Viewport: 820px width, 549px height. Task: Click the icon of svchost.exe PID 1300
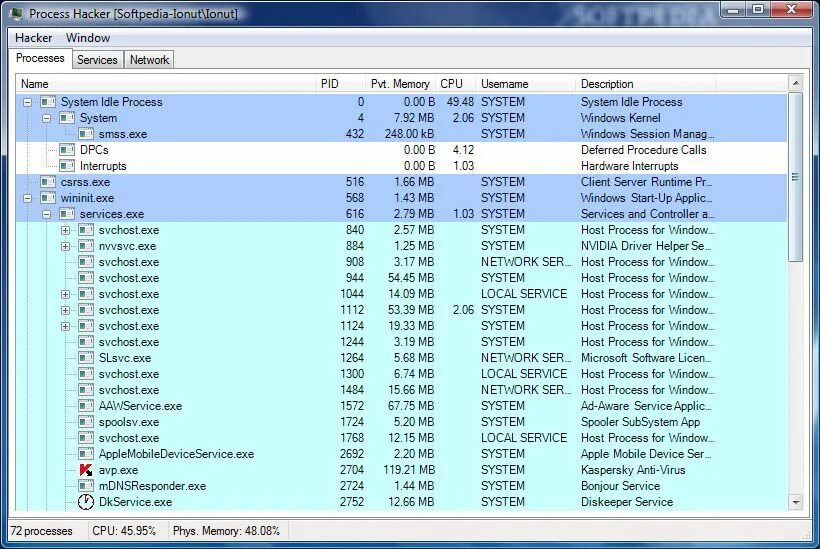point(86,374)
